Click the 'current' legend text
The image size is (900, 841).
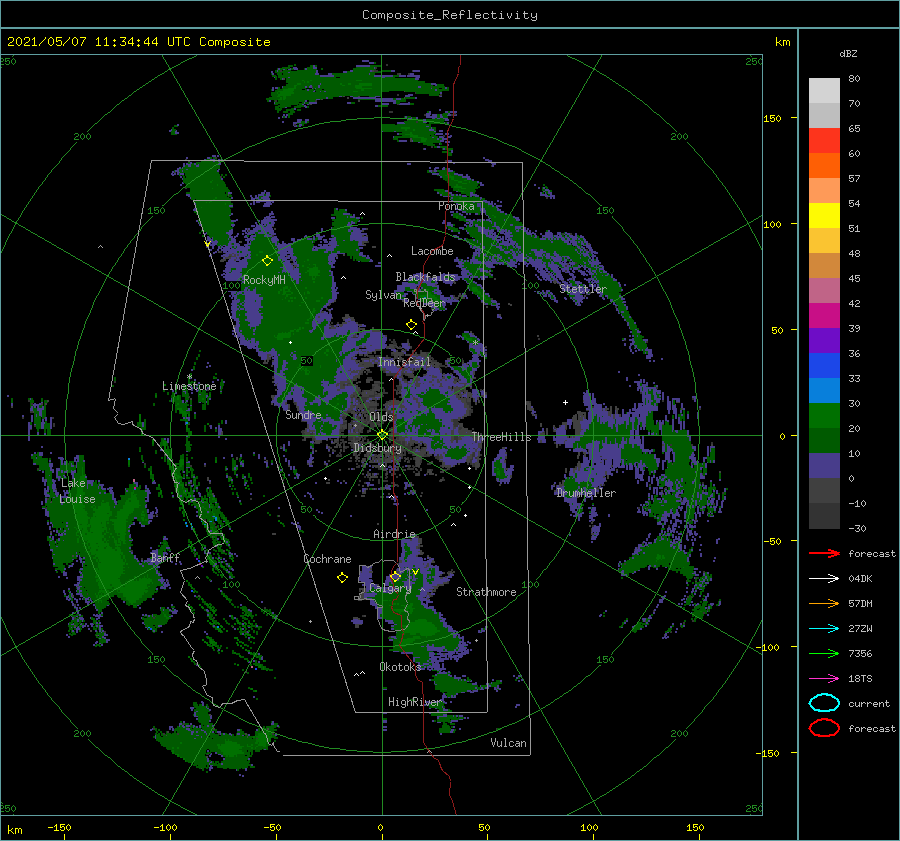click(x=869, y=703)
